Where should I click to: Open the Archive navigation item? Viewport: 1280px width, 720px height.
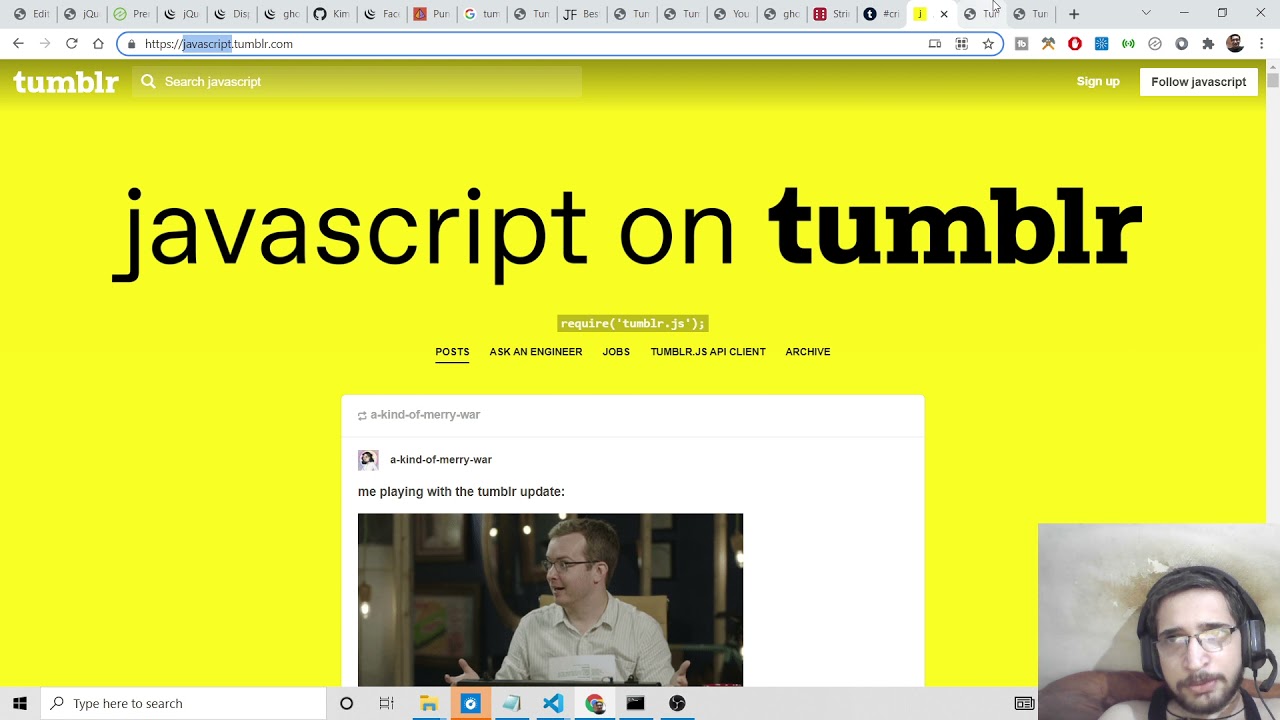pos(807,352)
